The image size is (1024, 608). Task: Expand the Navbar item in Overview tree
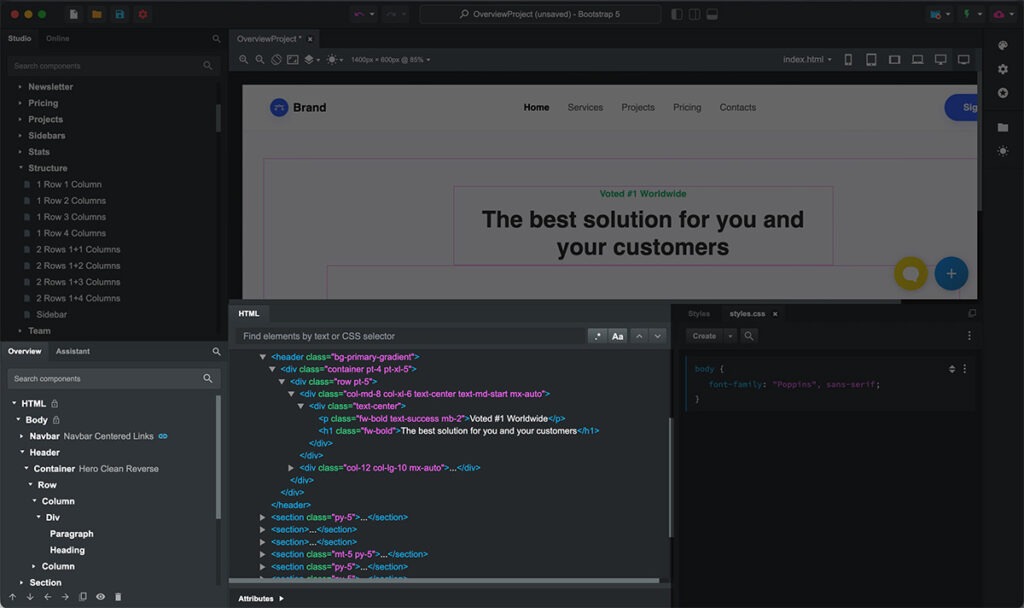pyautogui.click(x=20, y=436)
